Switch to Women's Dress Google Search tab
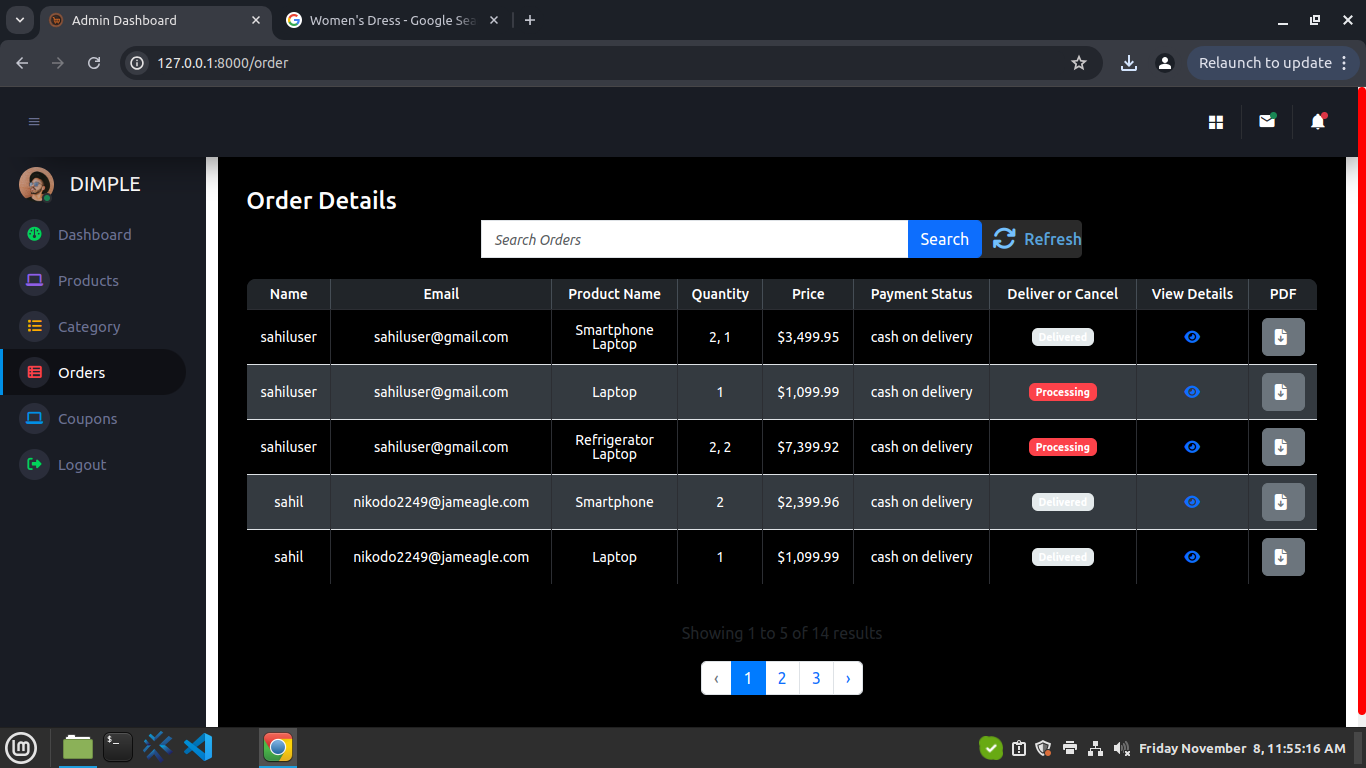The width and height of the screenshot is (1366, 768). pos(392,20)
